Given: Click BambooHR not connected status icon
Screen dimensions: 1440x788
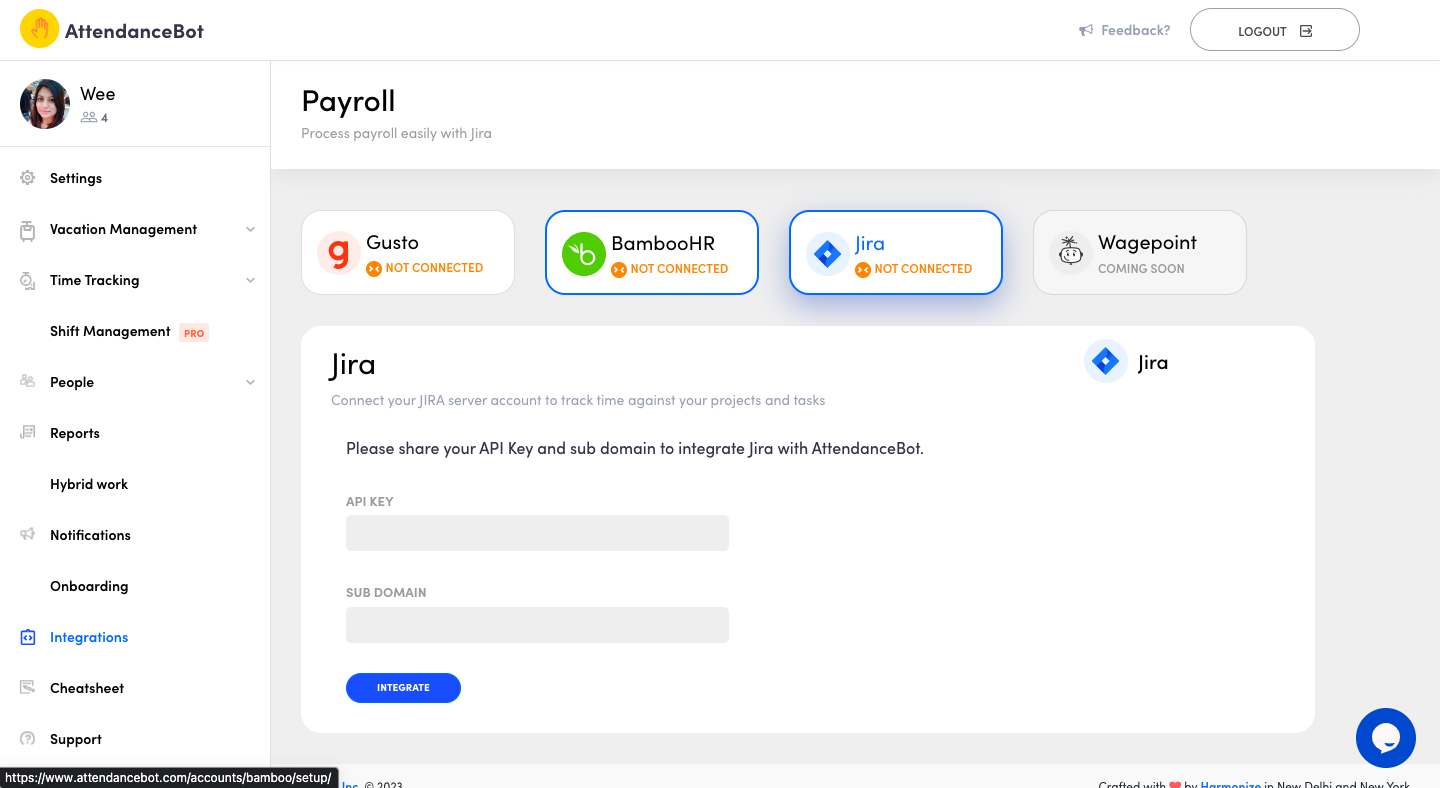Looking at the screenshot, I should point(619,269).
